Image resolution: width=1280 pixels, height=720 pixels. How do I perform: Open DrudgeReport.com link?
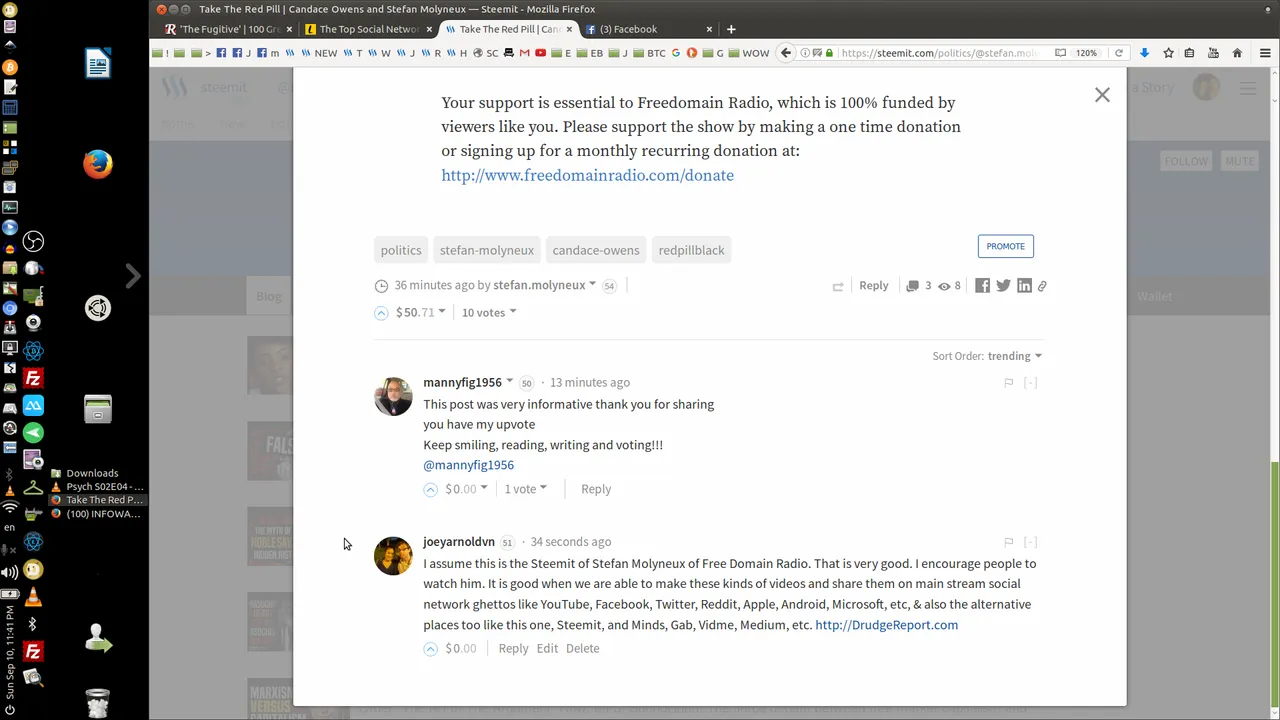click(886, 625)
